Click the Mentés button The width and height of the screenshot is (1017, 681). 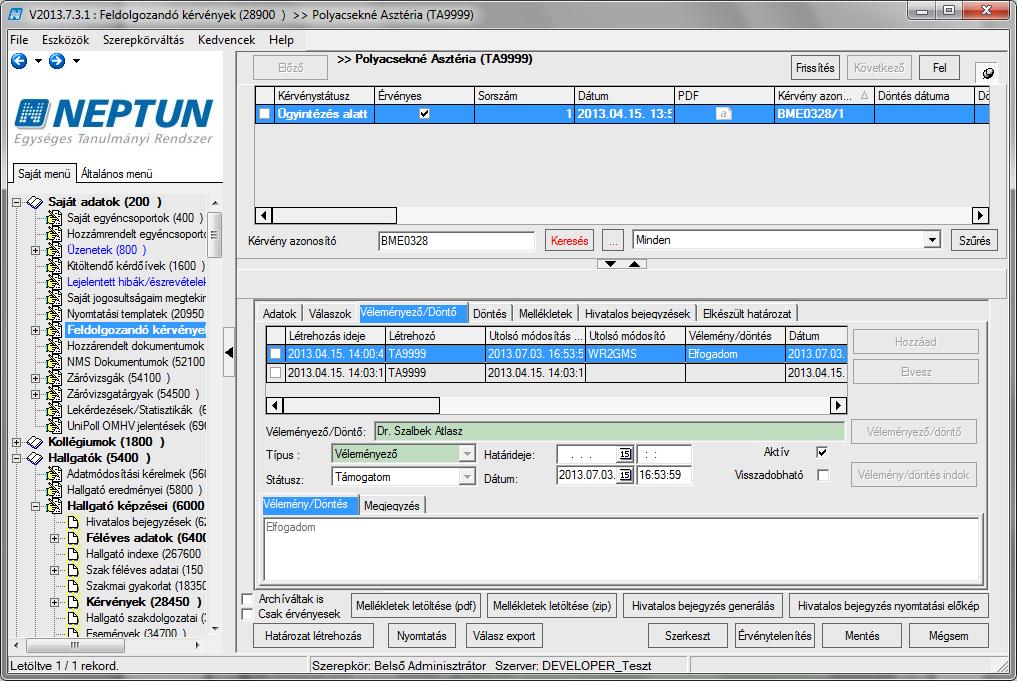click(862, 636)
